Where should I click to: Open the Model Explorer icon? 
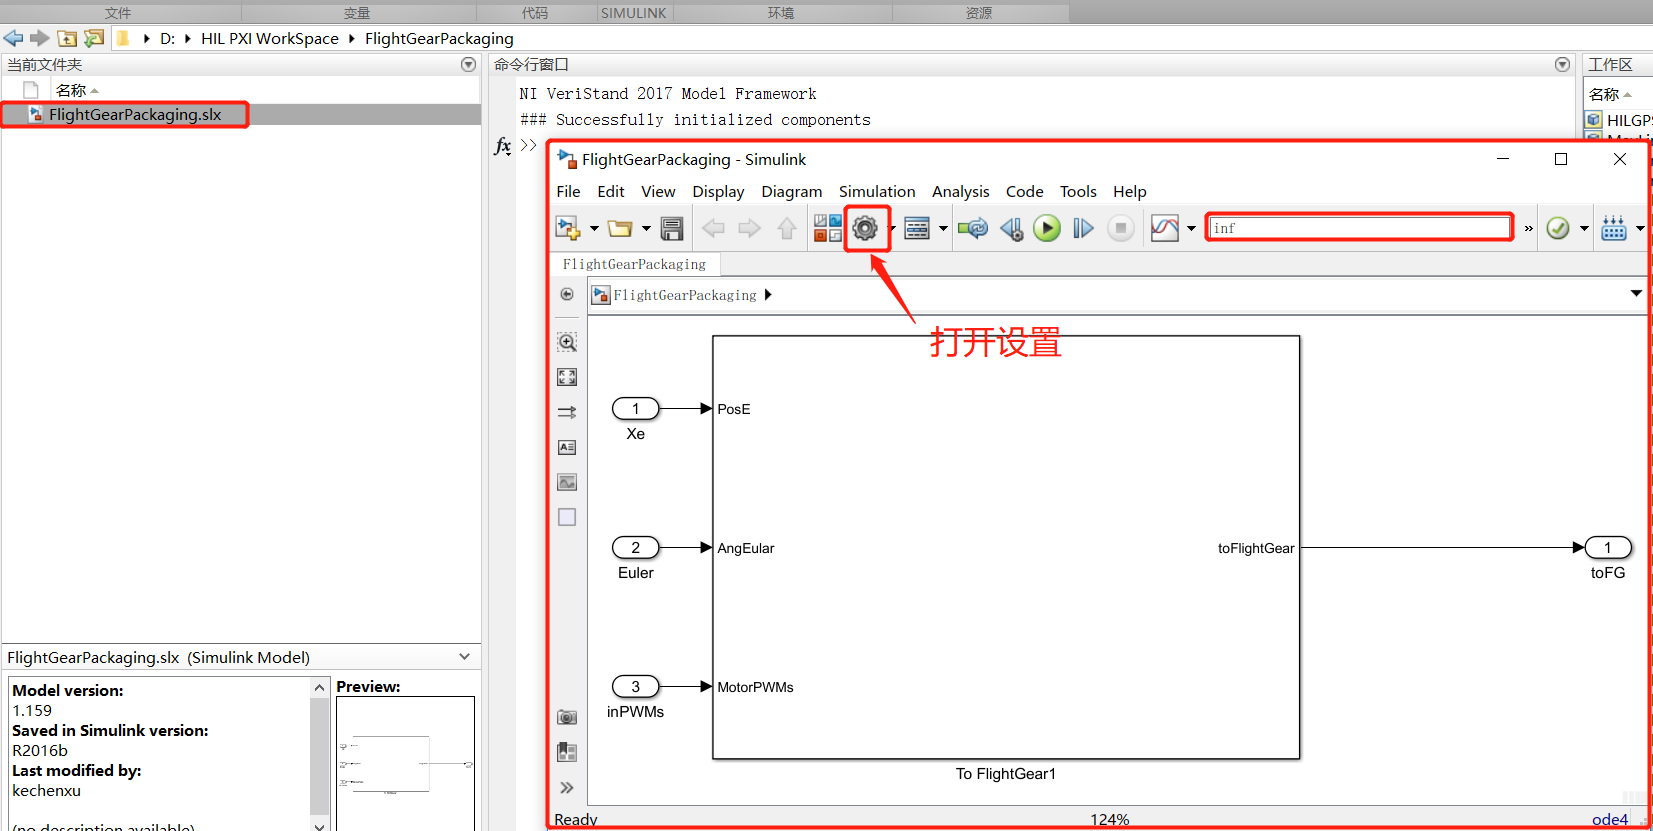click(x=917, y=228)
